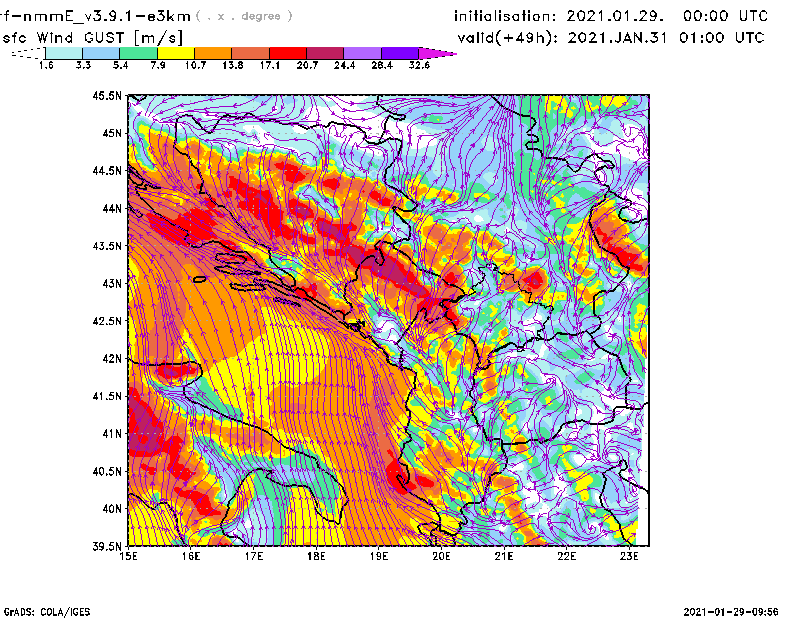Click the legend value '17.1'
This screenshot has height=618, width=800.
click(x=270, y=65)
